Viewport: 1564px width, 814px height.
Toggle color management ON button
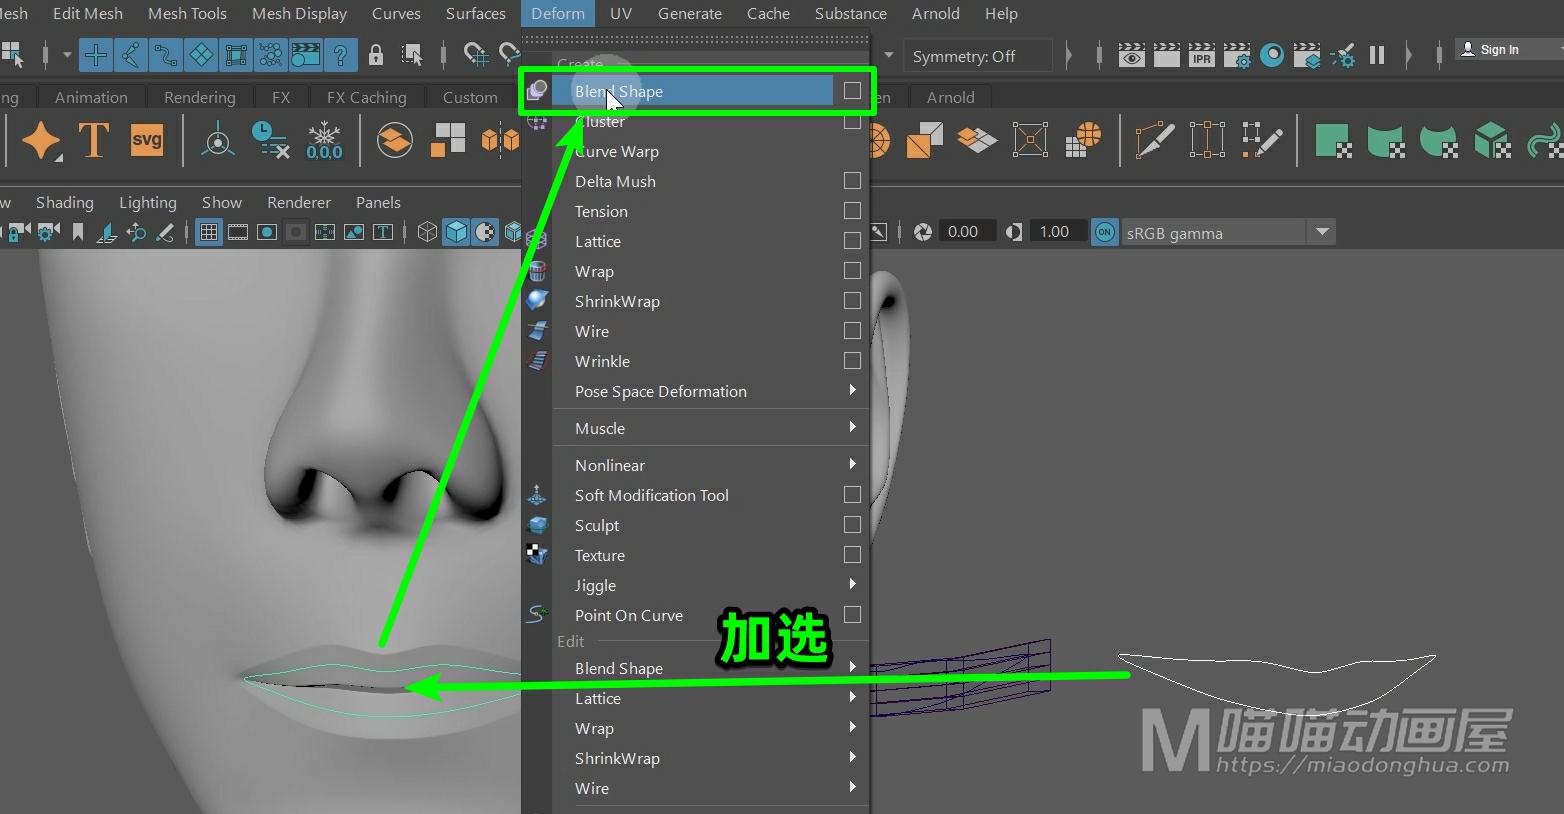[1104, 232]
